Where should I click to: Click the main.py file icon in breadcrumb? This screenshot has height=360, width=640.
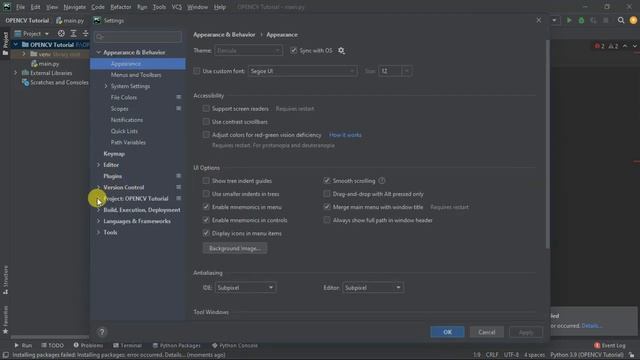pos(59,20)
